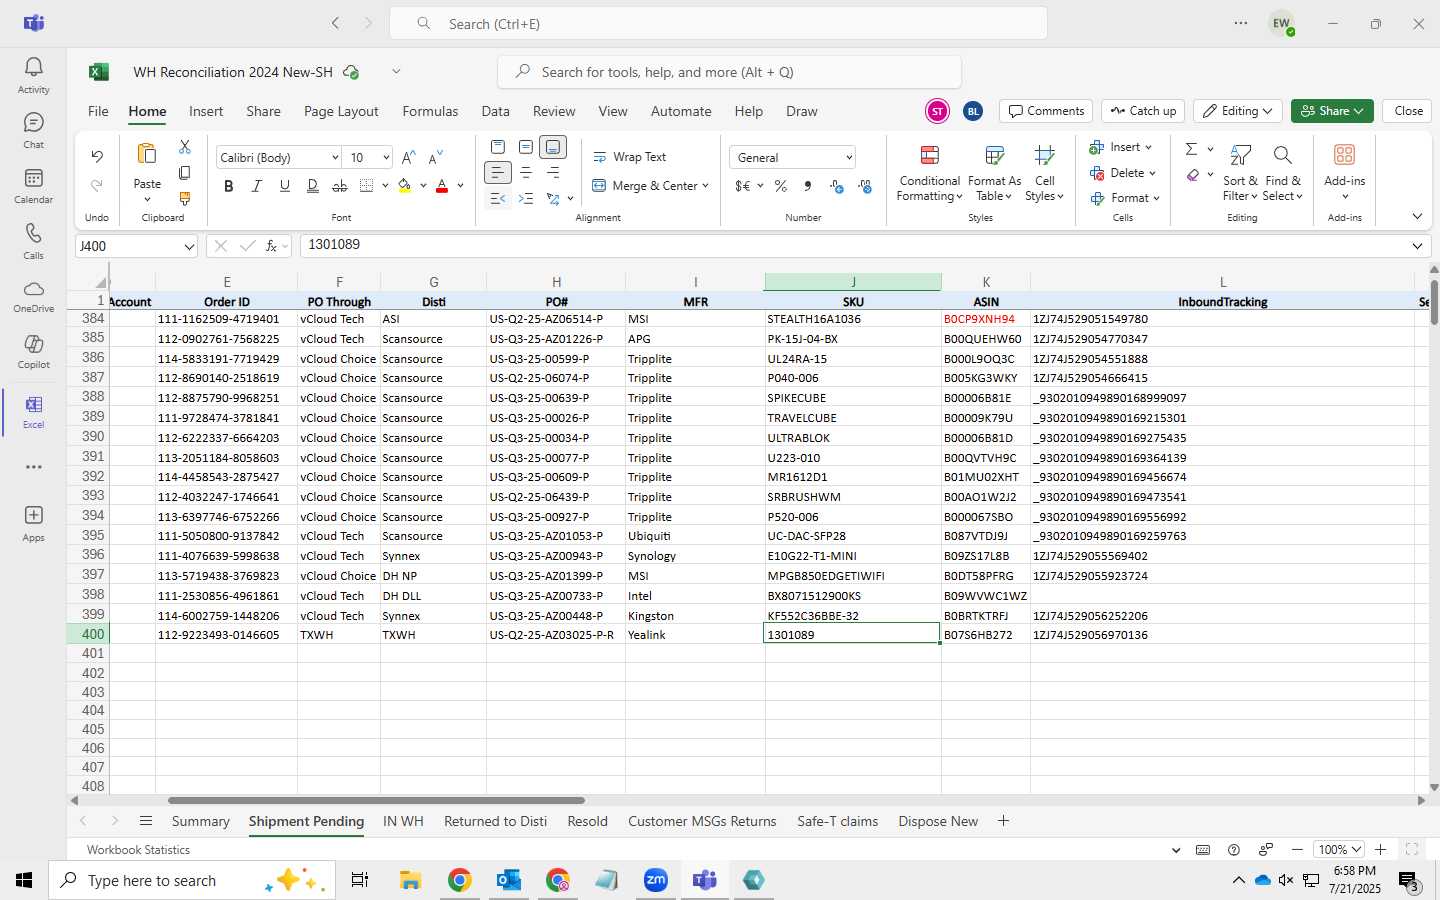The image size is (1440, 900).
Task: Open Format As Table menu
Action: 994,173
